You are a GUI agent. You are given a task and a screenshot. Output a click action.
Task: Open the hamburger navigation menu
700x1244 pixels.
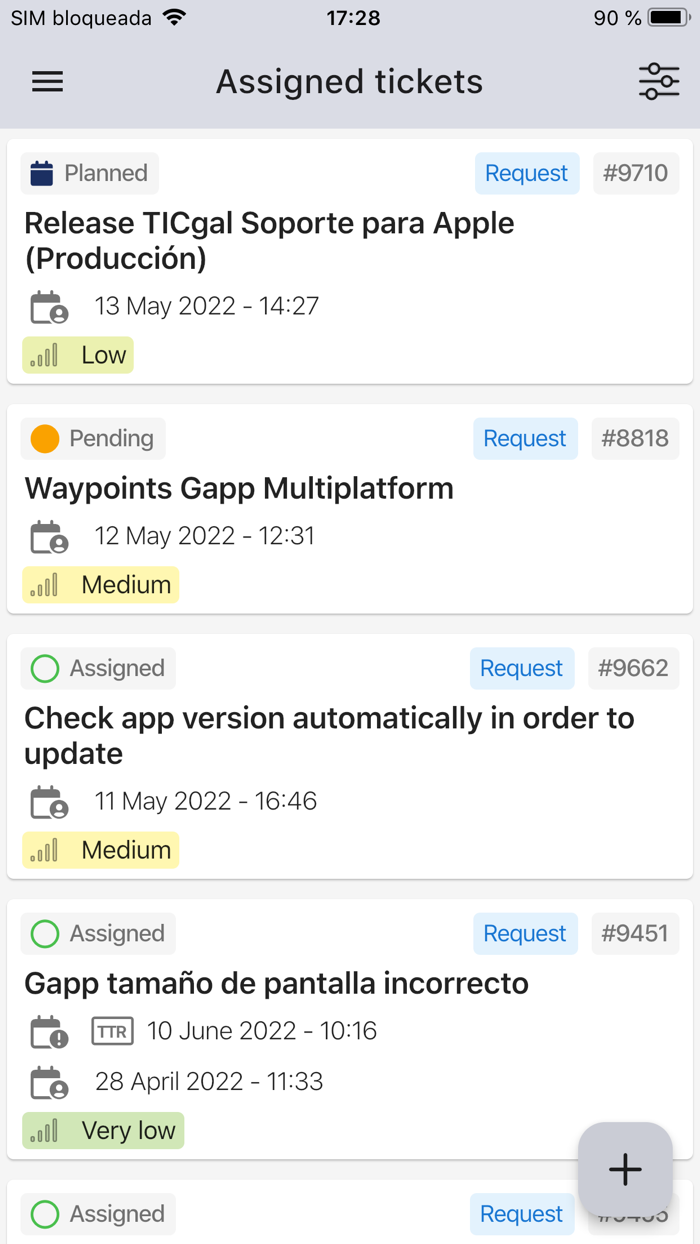pos(47,82)
